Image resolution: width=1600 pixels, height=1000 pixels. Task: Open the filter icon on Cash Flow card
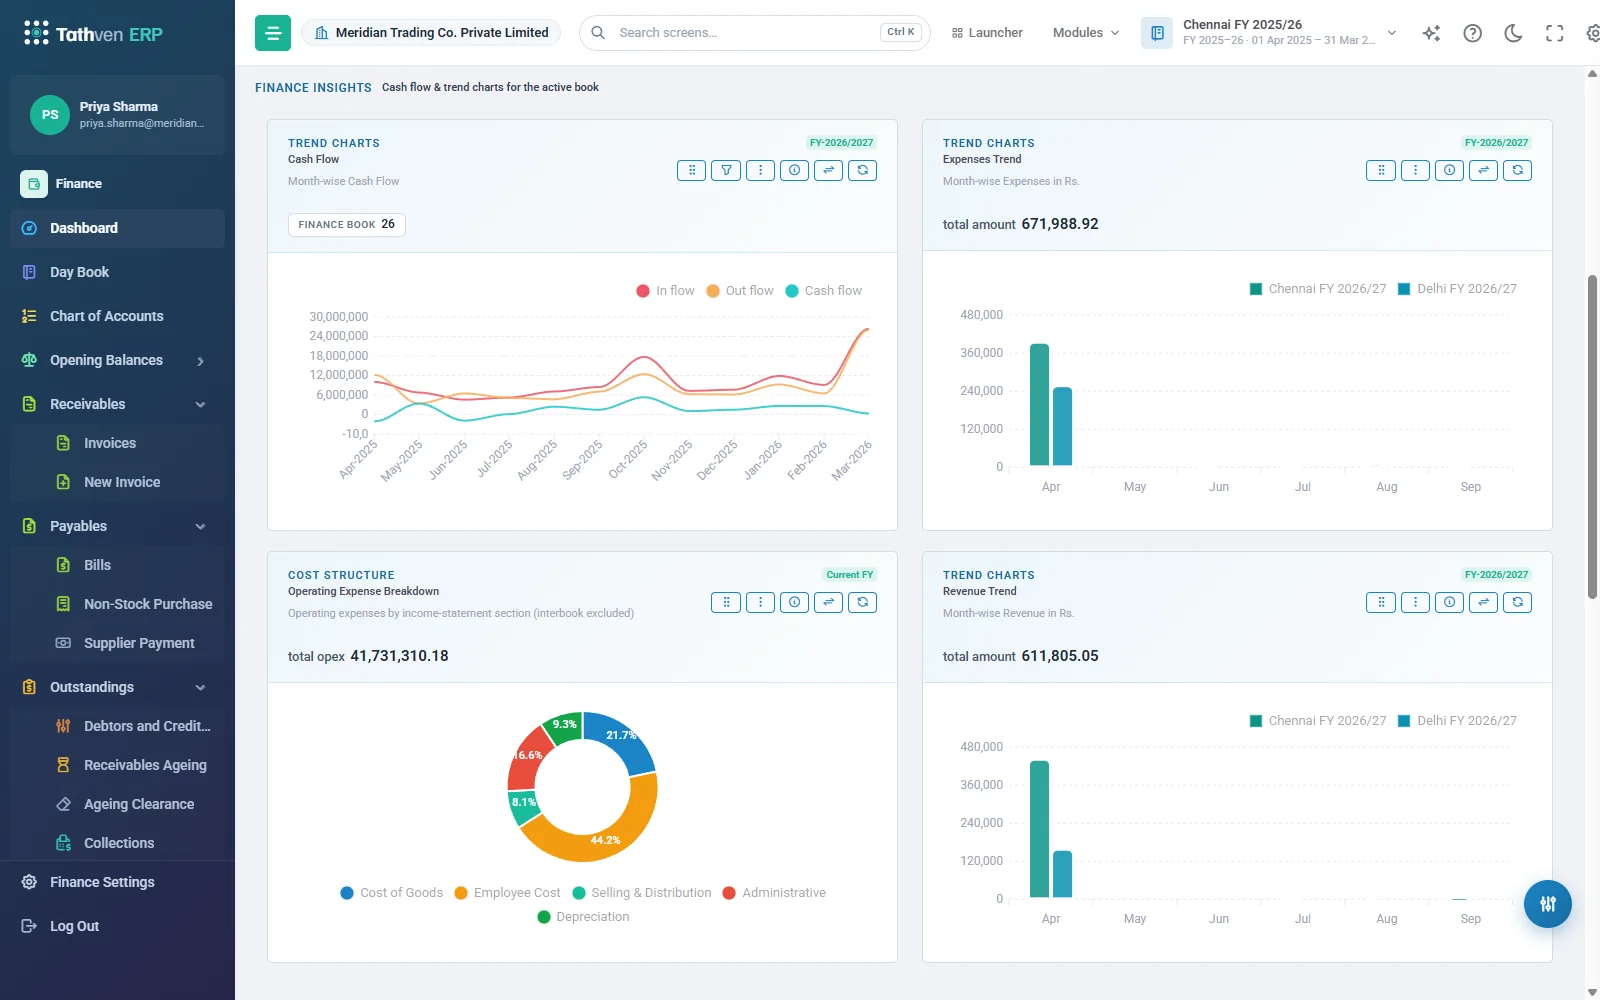coord(726,170)
